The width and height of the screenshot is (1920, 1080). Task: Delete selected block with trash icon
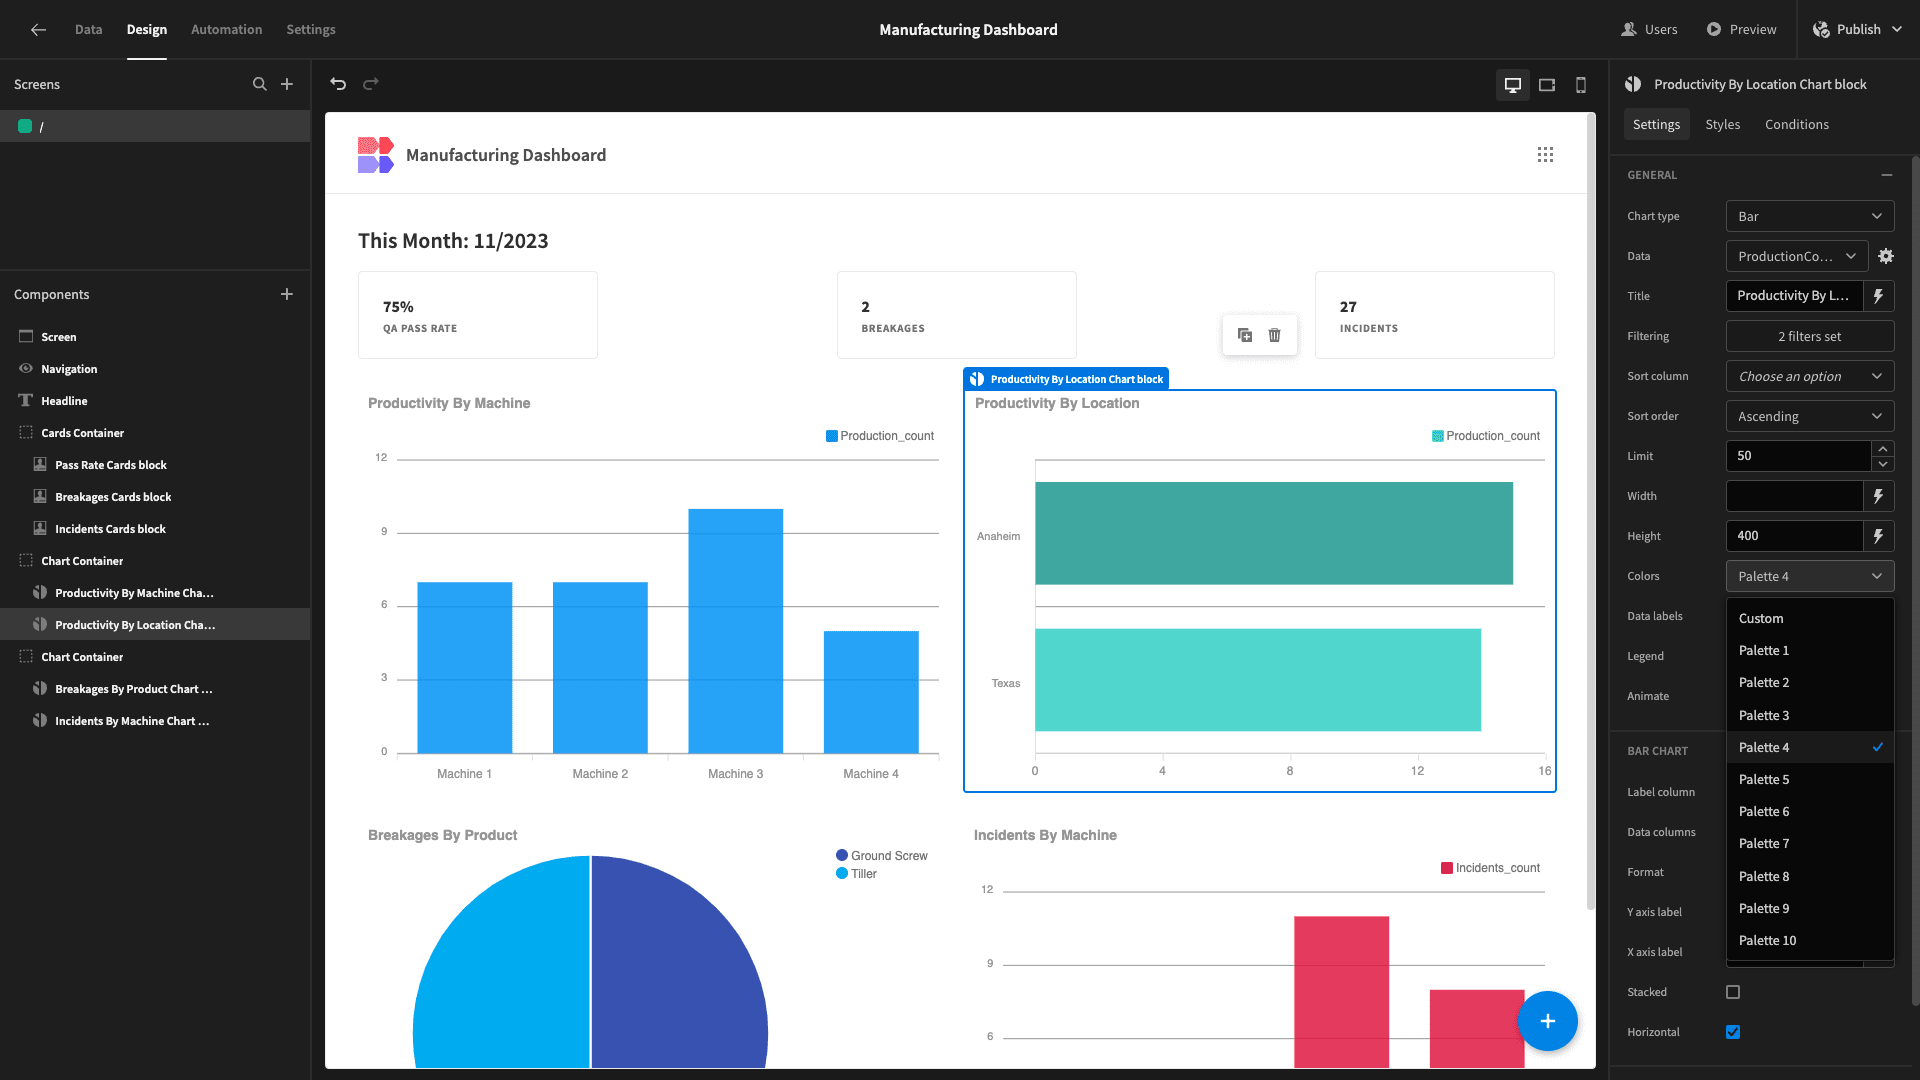coord(1275,335)
